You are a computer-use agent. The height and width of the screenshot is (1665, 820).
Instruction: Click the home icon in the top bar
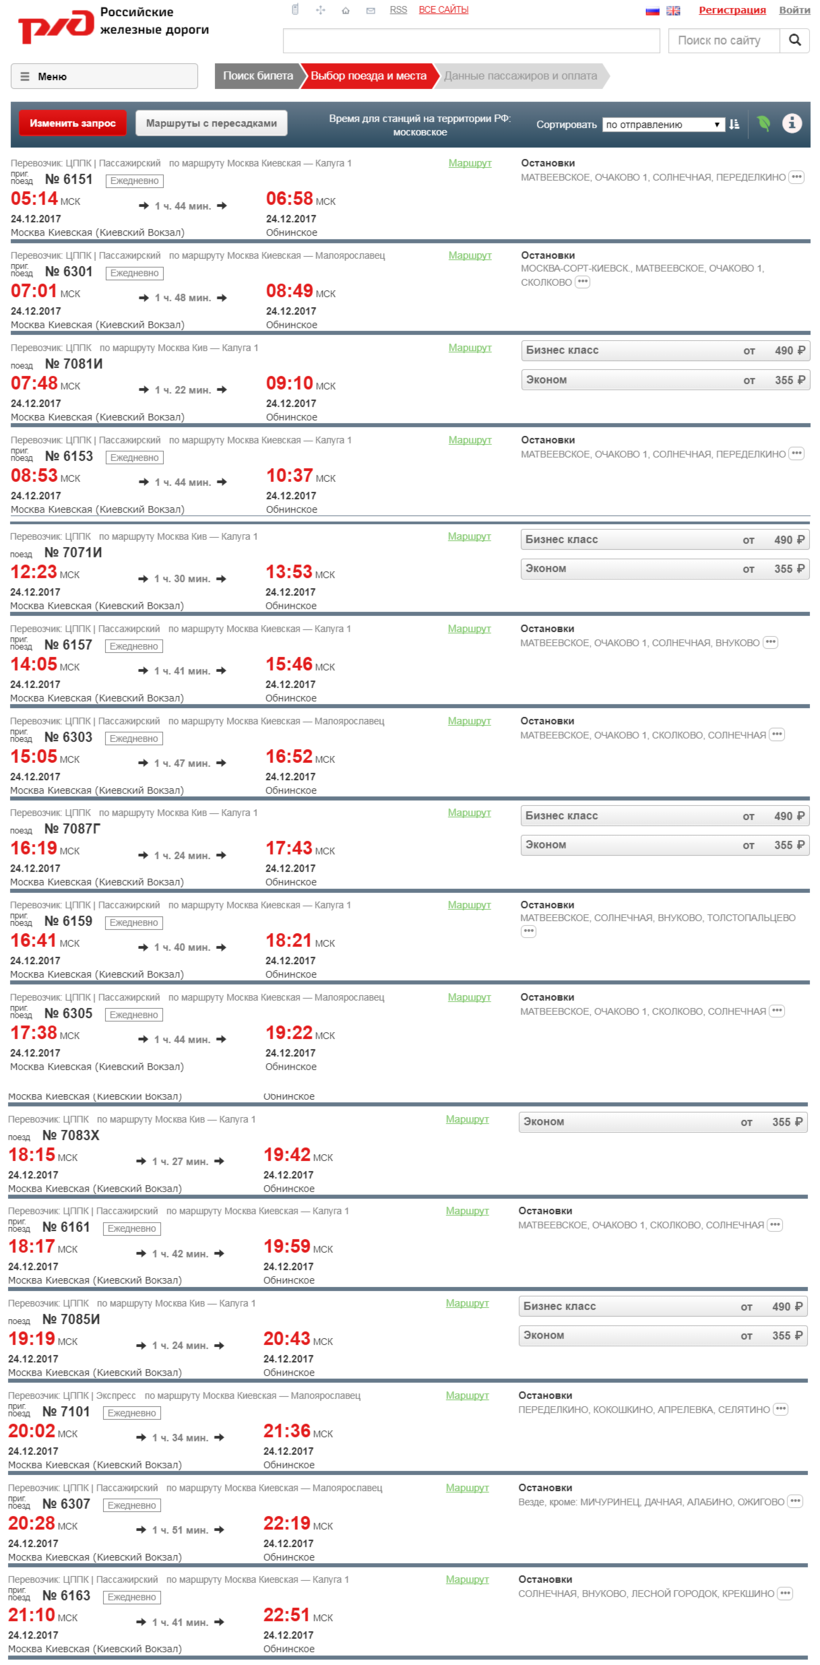[x=345, y=10]
